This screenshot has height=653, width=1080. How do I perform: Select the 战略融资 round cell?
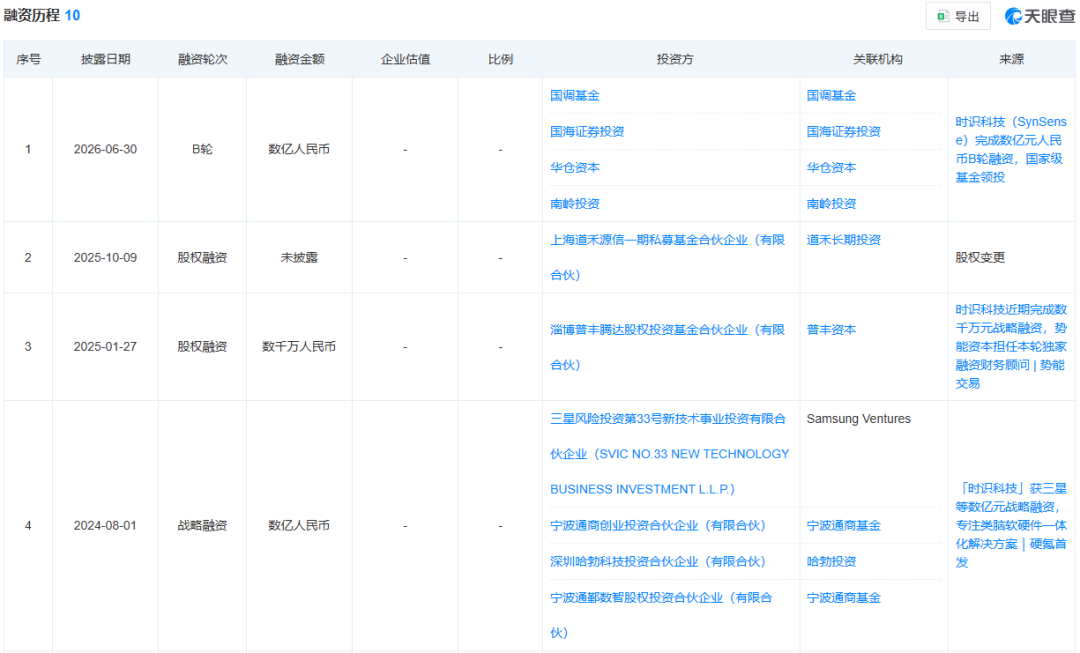coord(202,526)
